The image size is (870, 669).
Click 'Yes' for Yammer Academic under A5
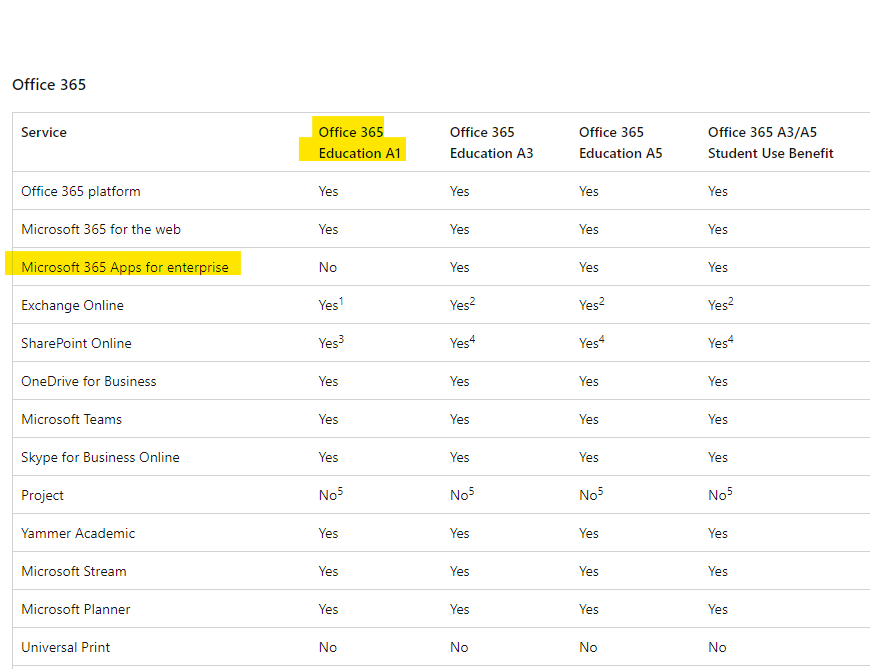pos(589,533)
